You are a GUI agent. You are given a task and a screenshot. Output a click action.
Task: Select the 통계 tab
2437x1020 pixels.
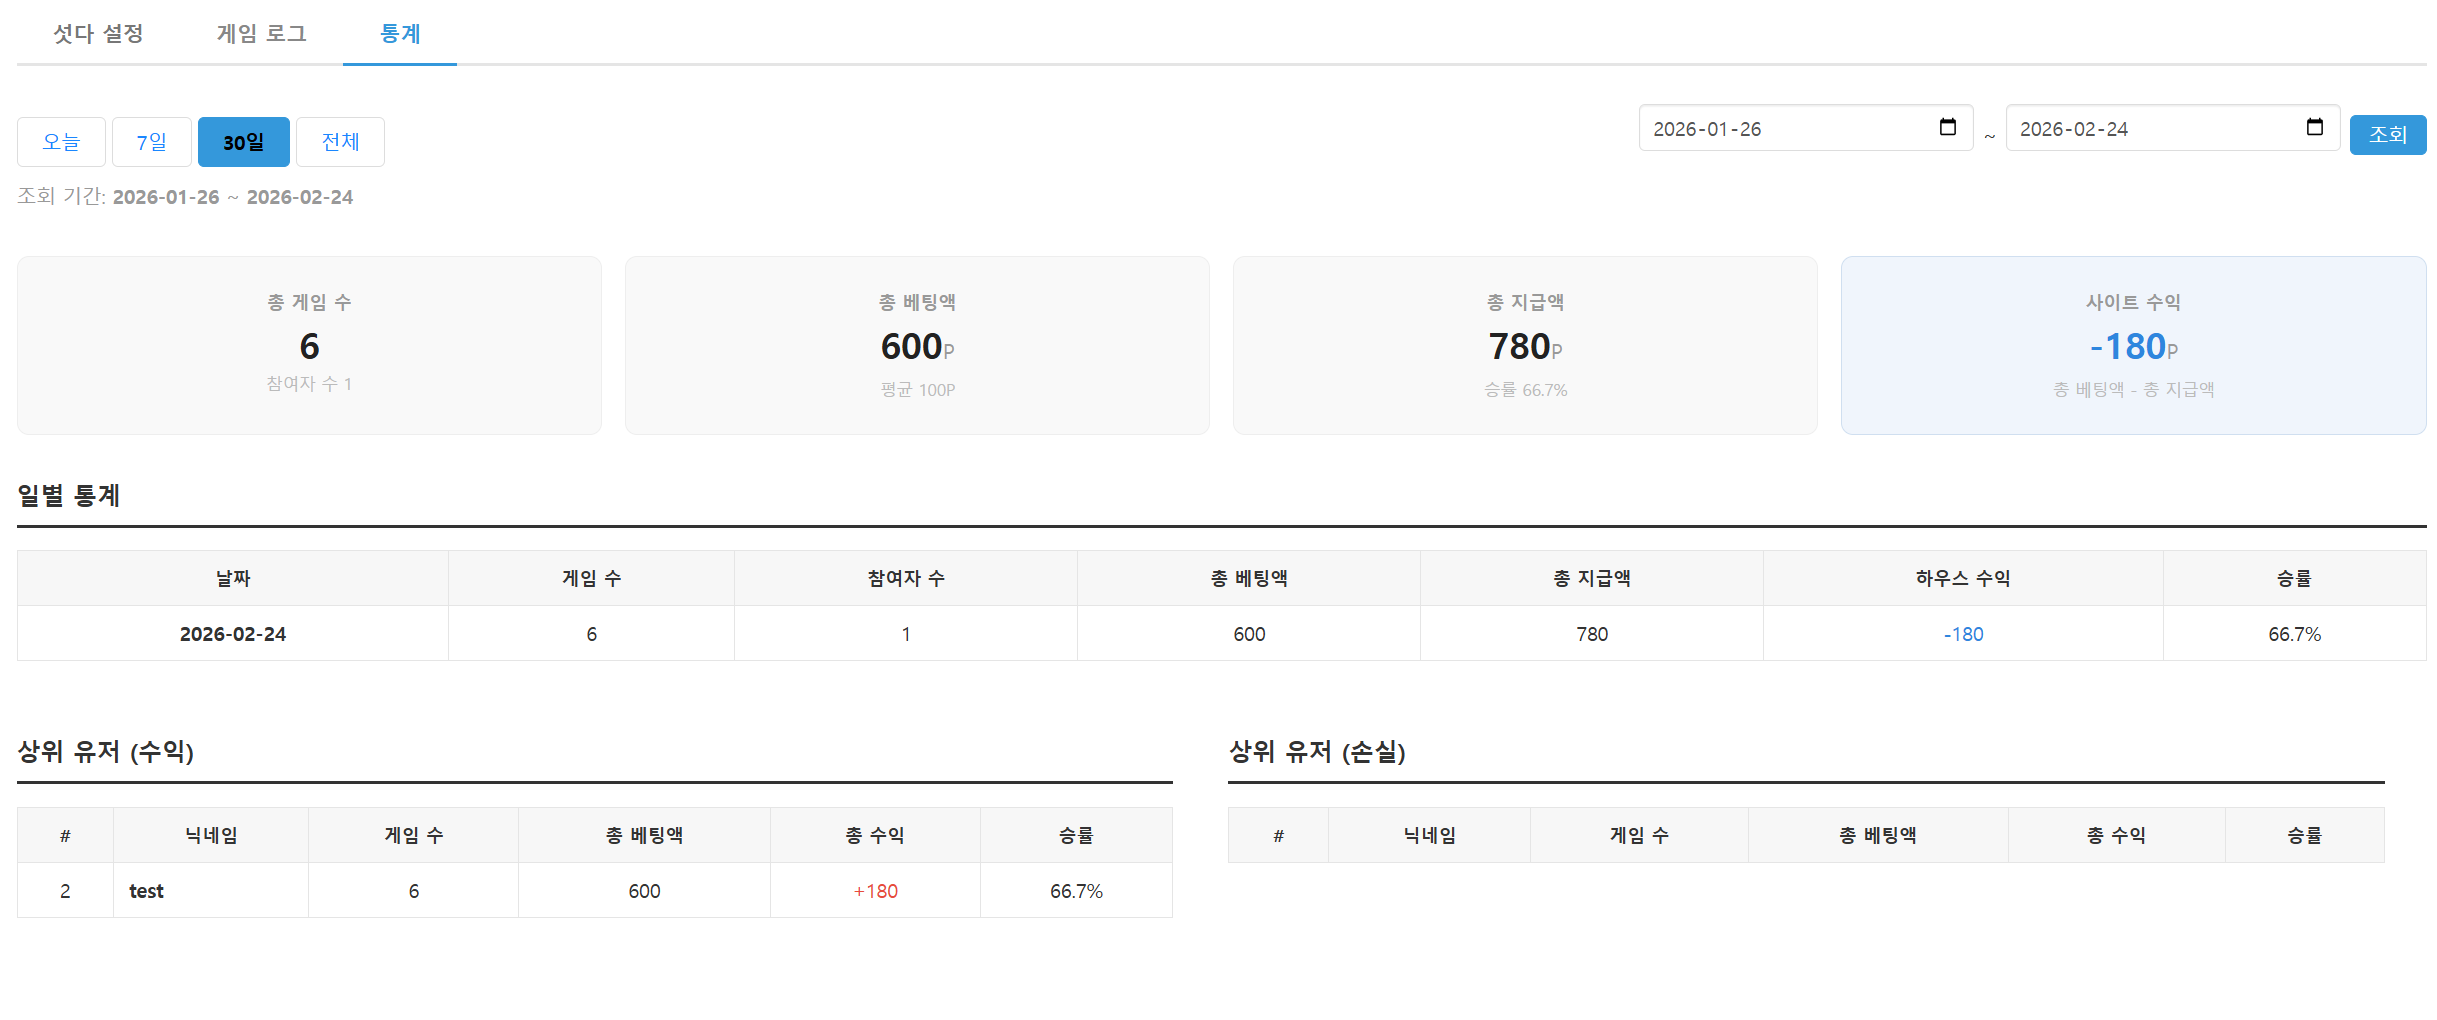pos(399,33)
